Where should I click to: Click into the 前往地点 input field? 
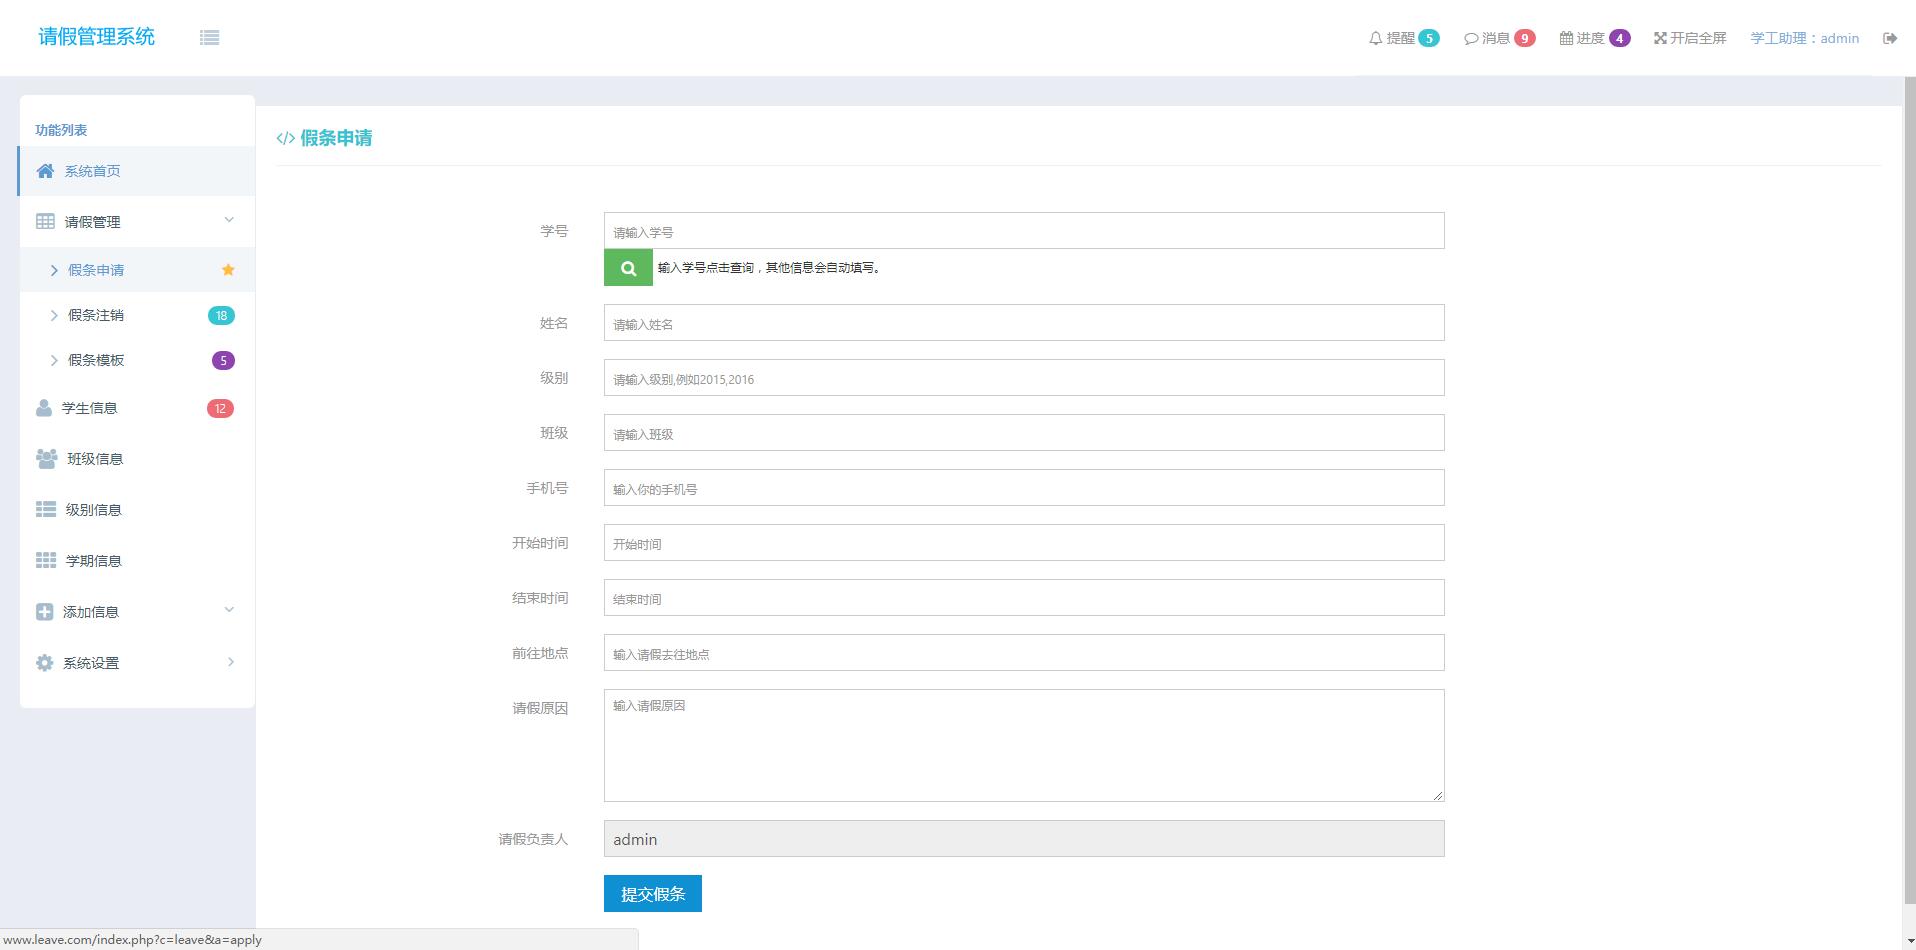[1024, 653]
